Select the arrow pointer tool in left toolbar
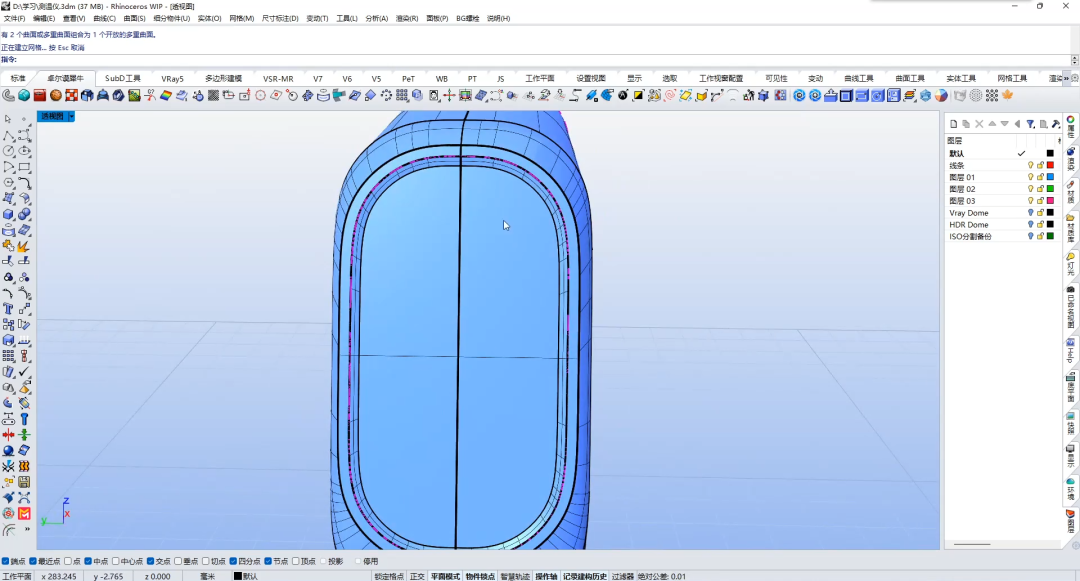 (8, 119)
